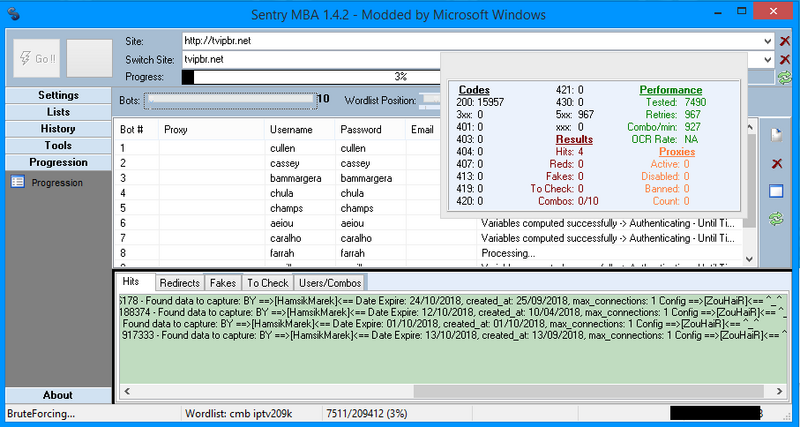Select bot row farrah showing Processing...

pyautogui.click(x=429, y=253)
